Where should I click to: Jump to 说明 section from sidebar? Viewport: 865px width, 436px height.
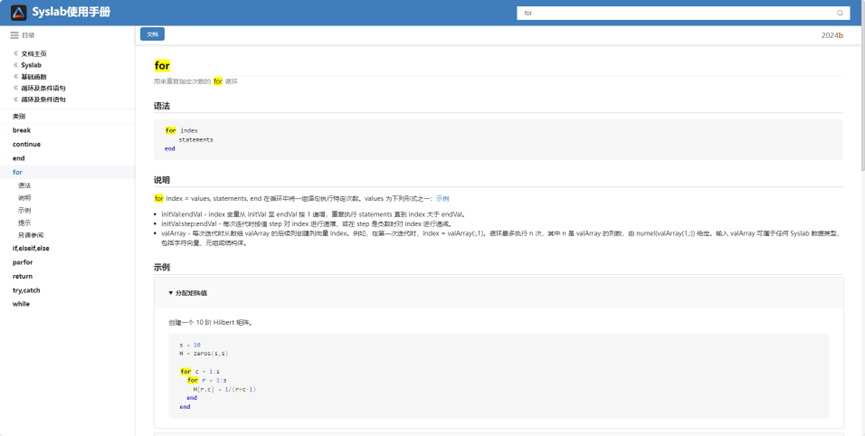click(24, 198)
